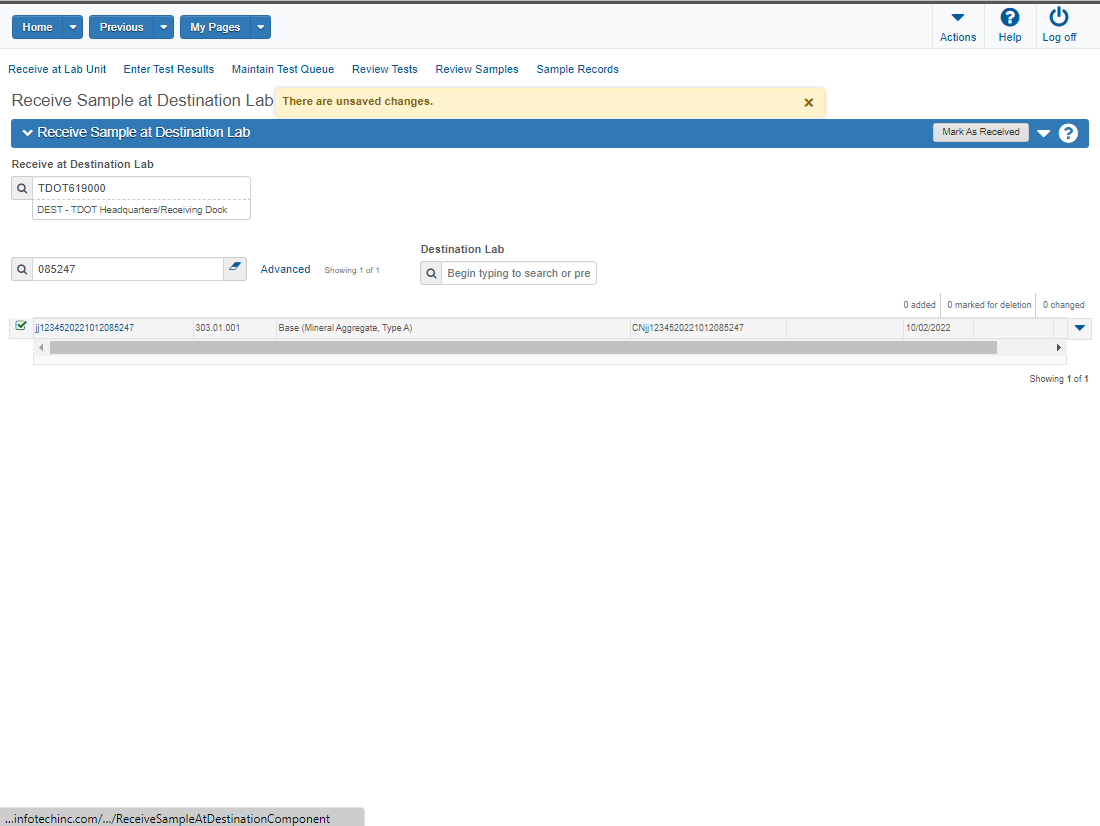Open the Maintain Test Queue tab
The width and height of the screenshot is (1100, 826).
click(x=283, y=69)
